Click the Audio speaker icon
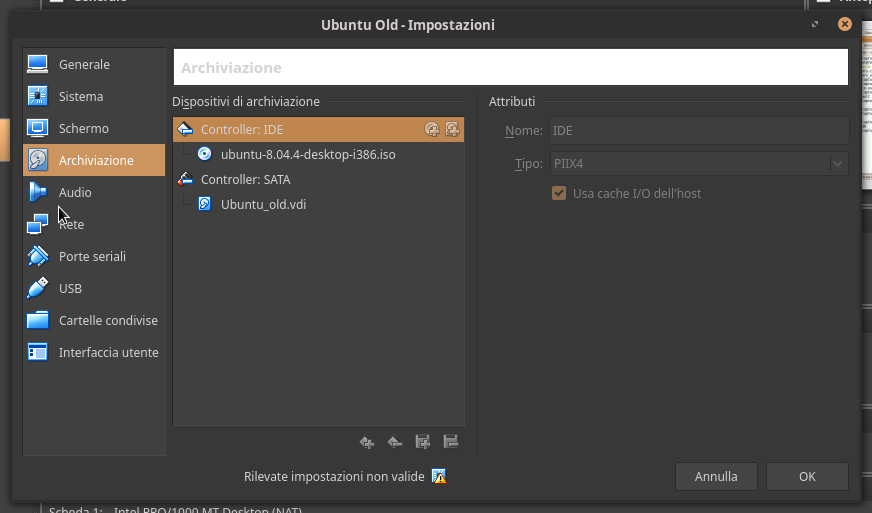The width and height of the screenshot is (872, 513). tap(38, 192)
